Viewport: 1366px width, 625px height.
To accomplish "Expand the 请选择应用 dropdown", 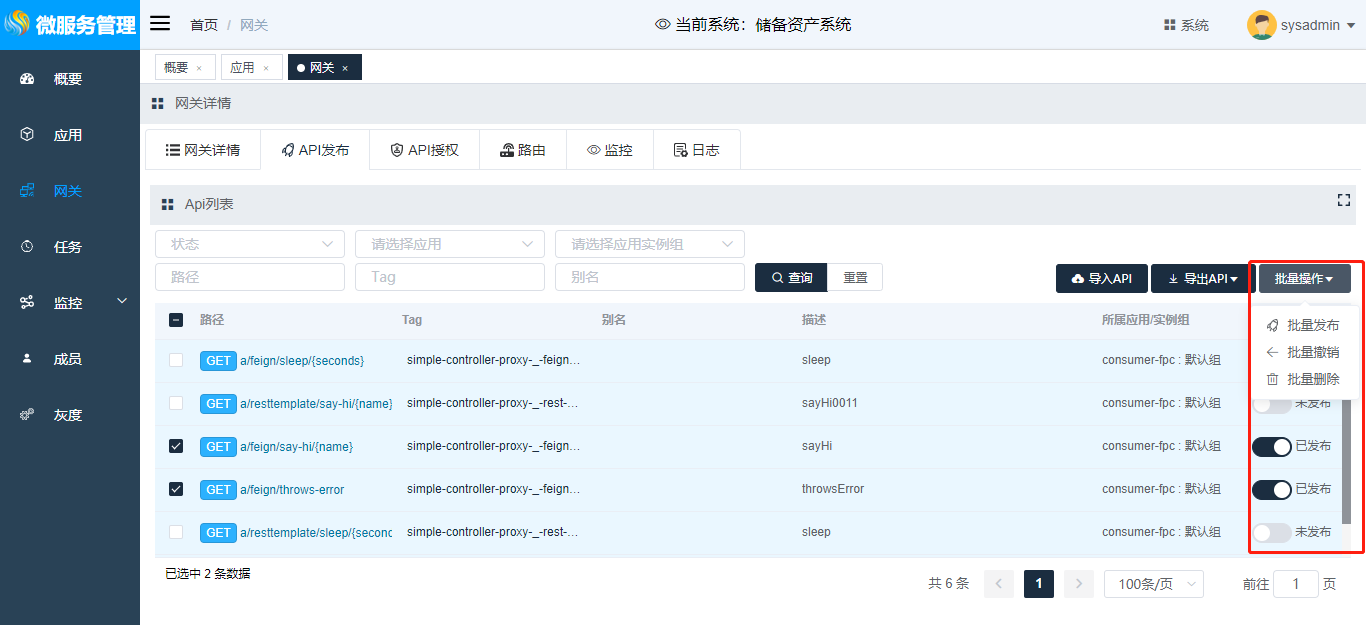I will (449, 244).
